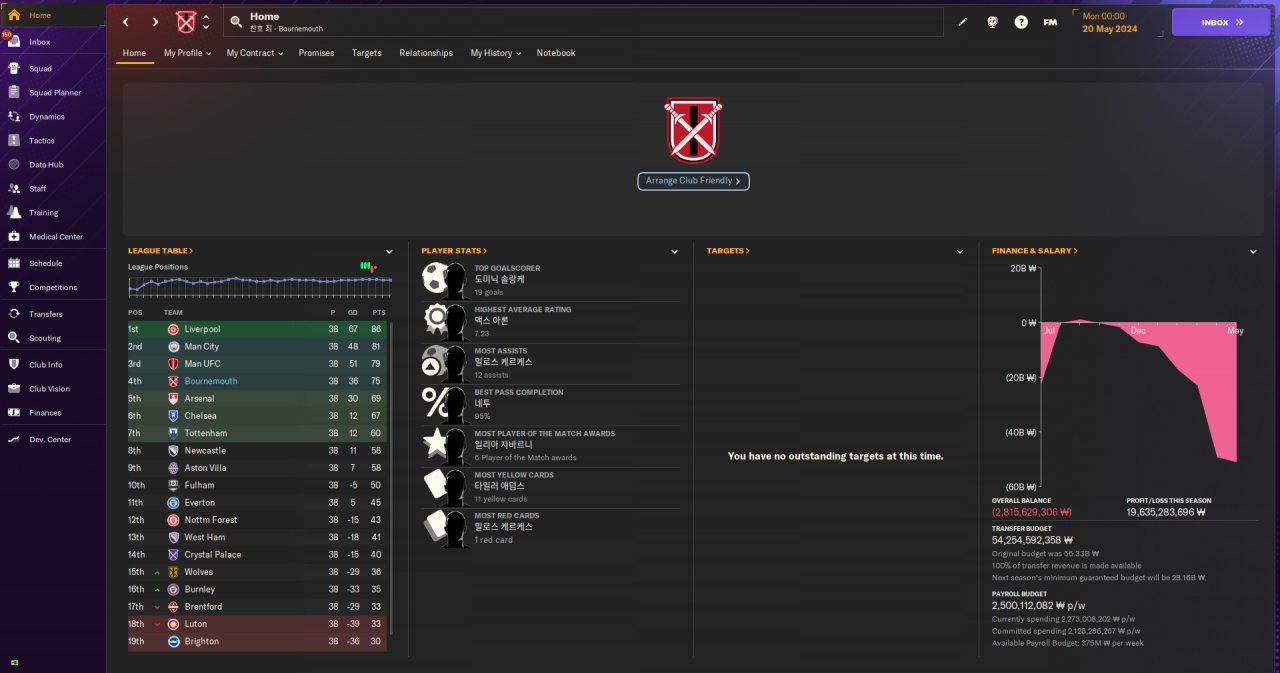
Task: Open Competitions trophy icon
Action: click(14, 287)
